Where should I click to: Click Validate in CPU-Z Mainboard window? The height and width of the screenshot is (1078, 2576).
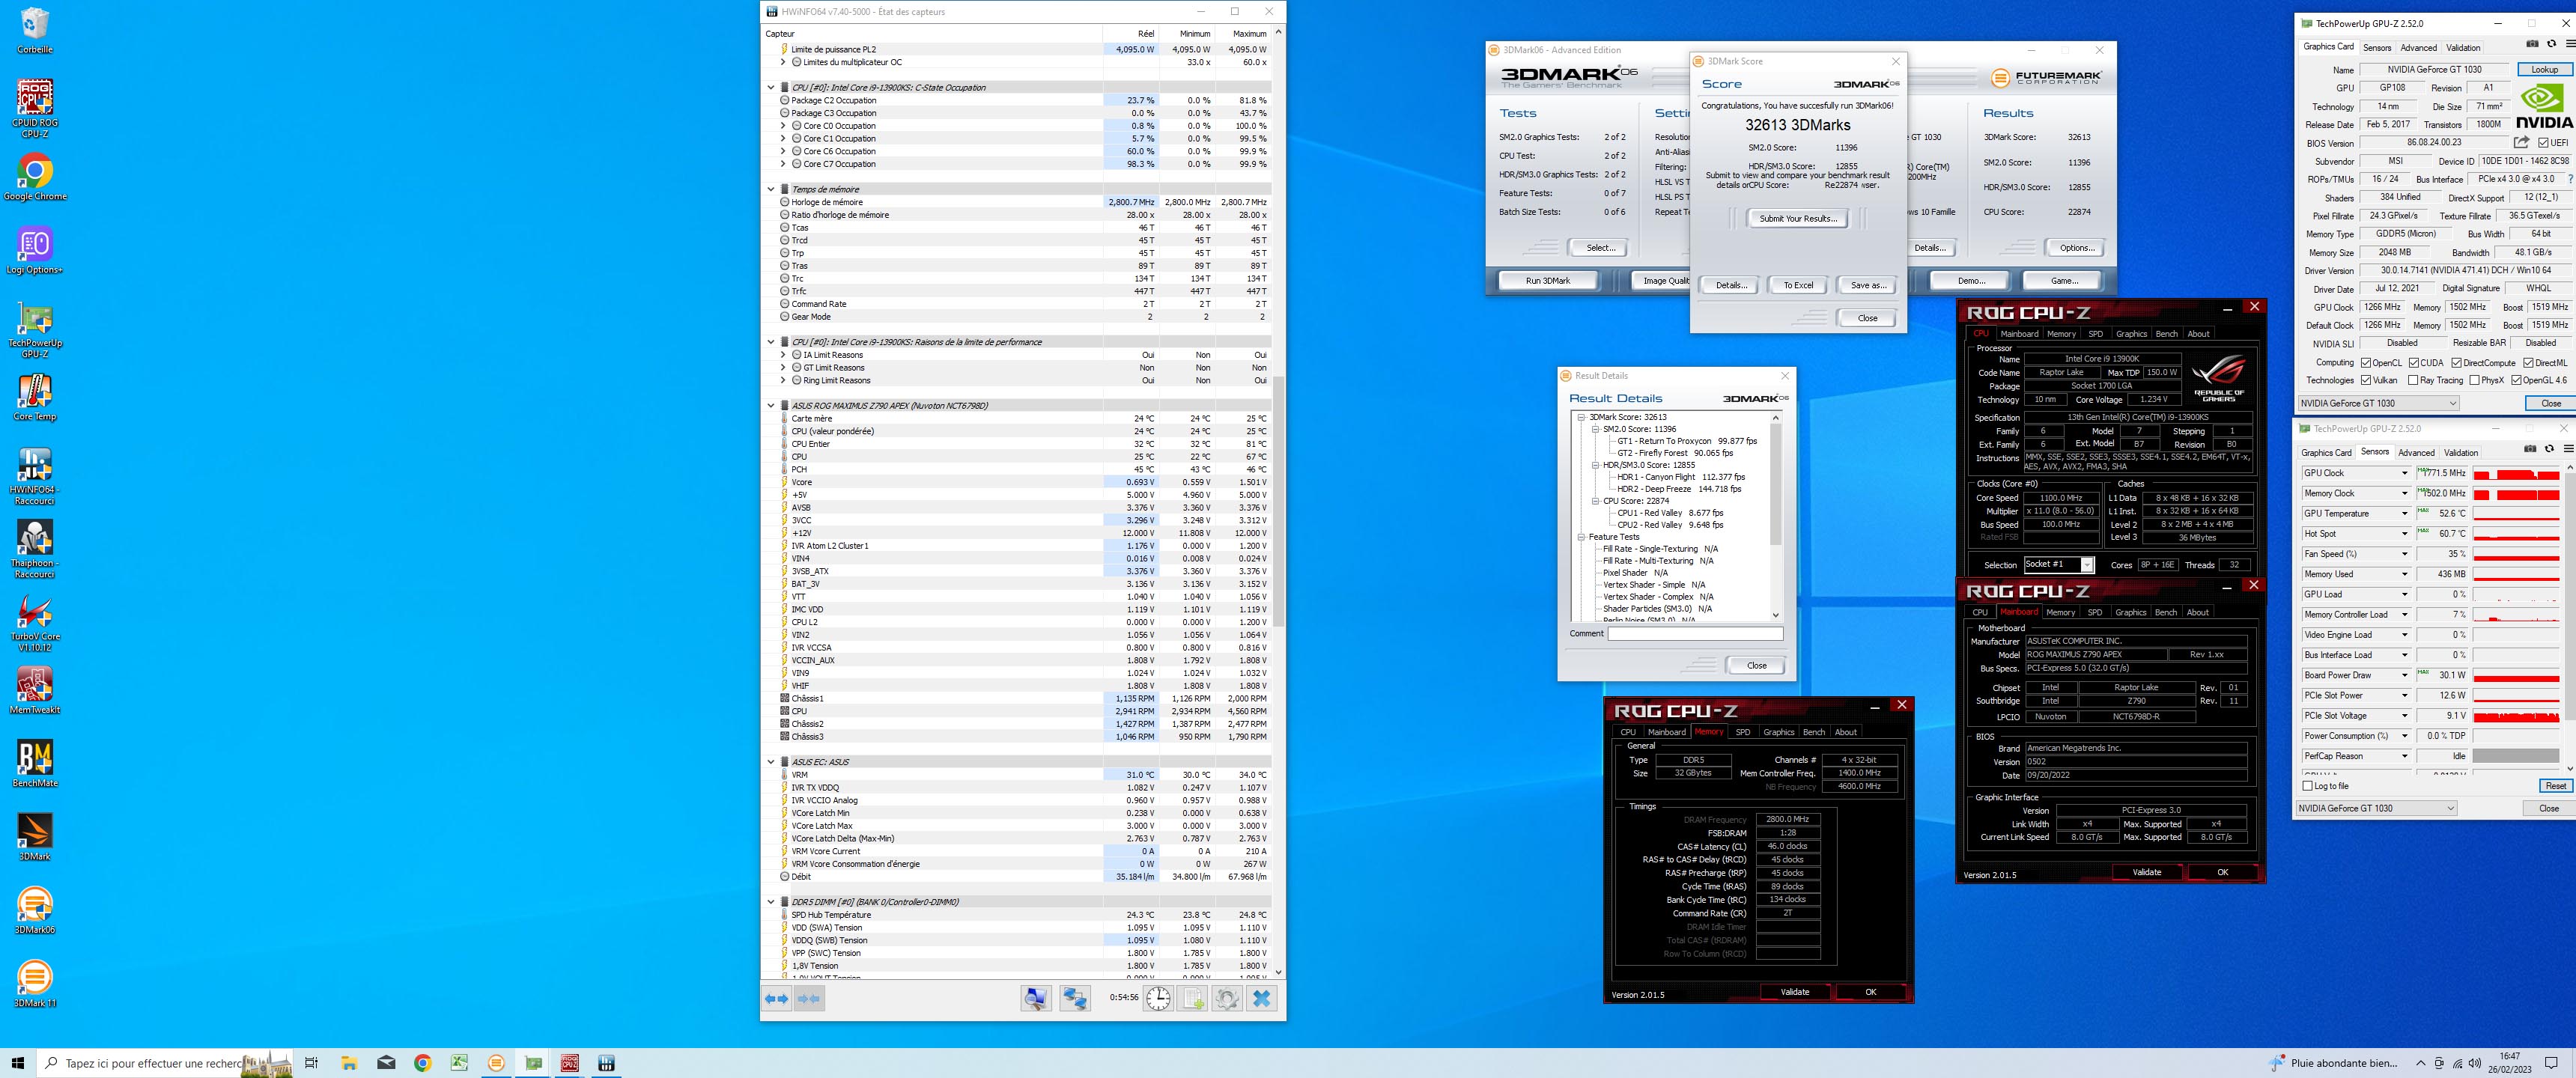pyautogui.click(x=2146, y=872)
